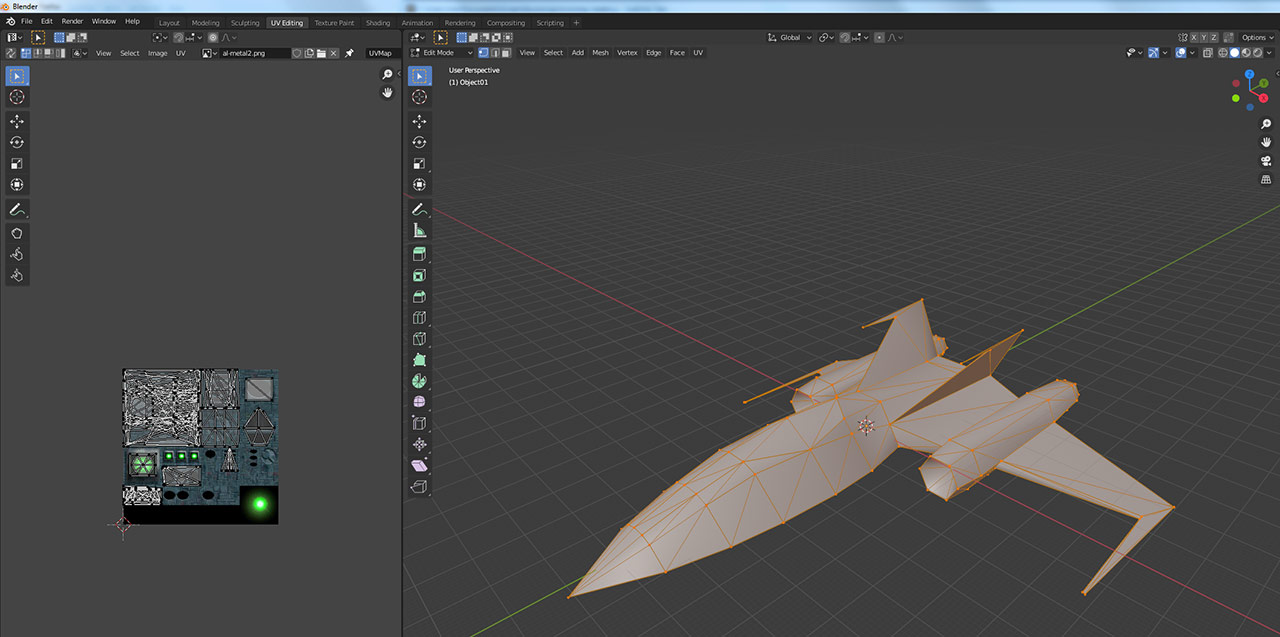Select the Annotate tool in the UV editor
Viewport: 1280px width, 637px height.
coord(16,209)
